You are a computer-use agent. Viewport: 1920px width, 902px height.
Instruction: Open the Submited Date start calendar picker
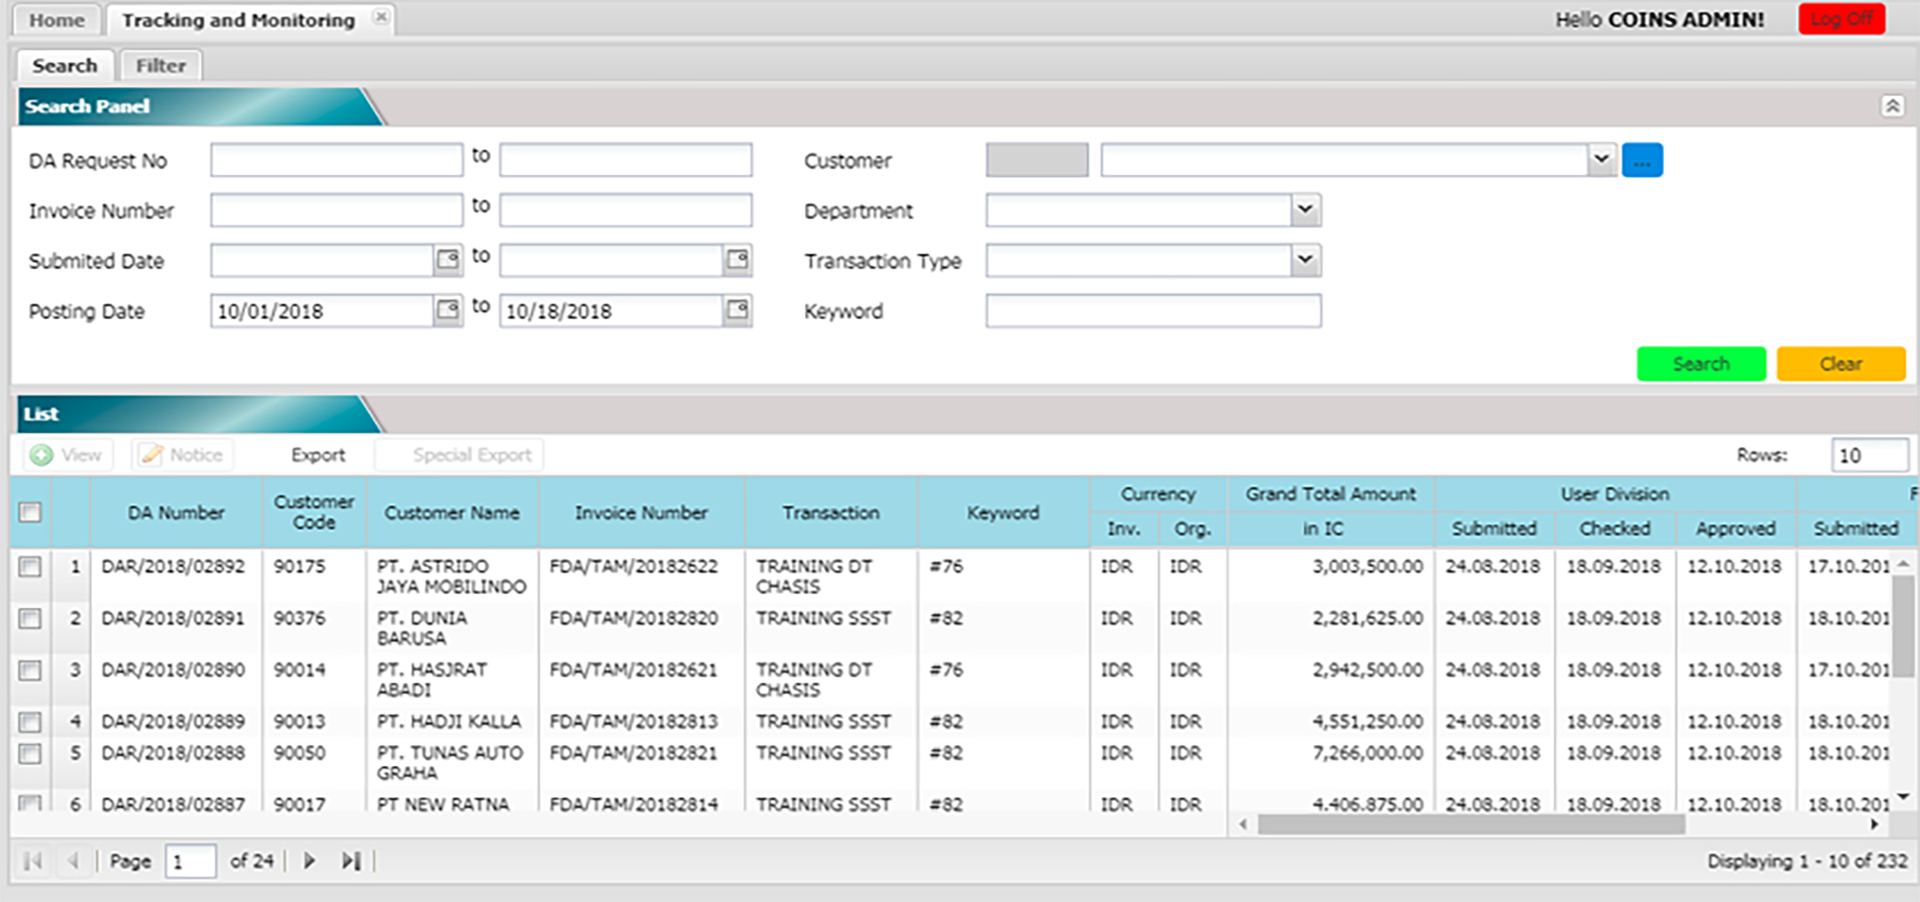pyautogui.click(x=448, y=260)
